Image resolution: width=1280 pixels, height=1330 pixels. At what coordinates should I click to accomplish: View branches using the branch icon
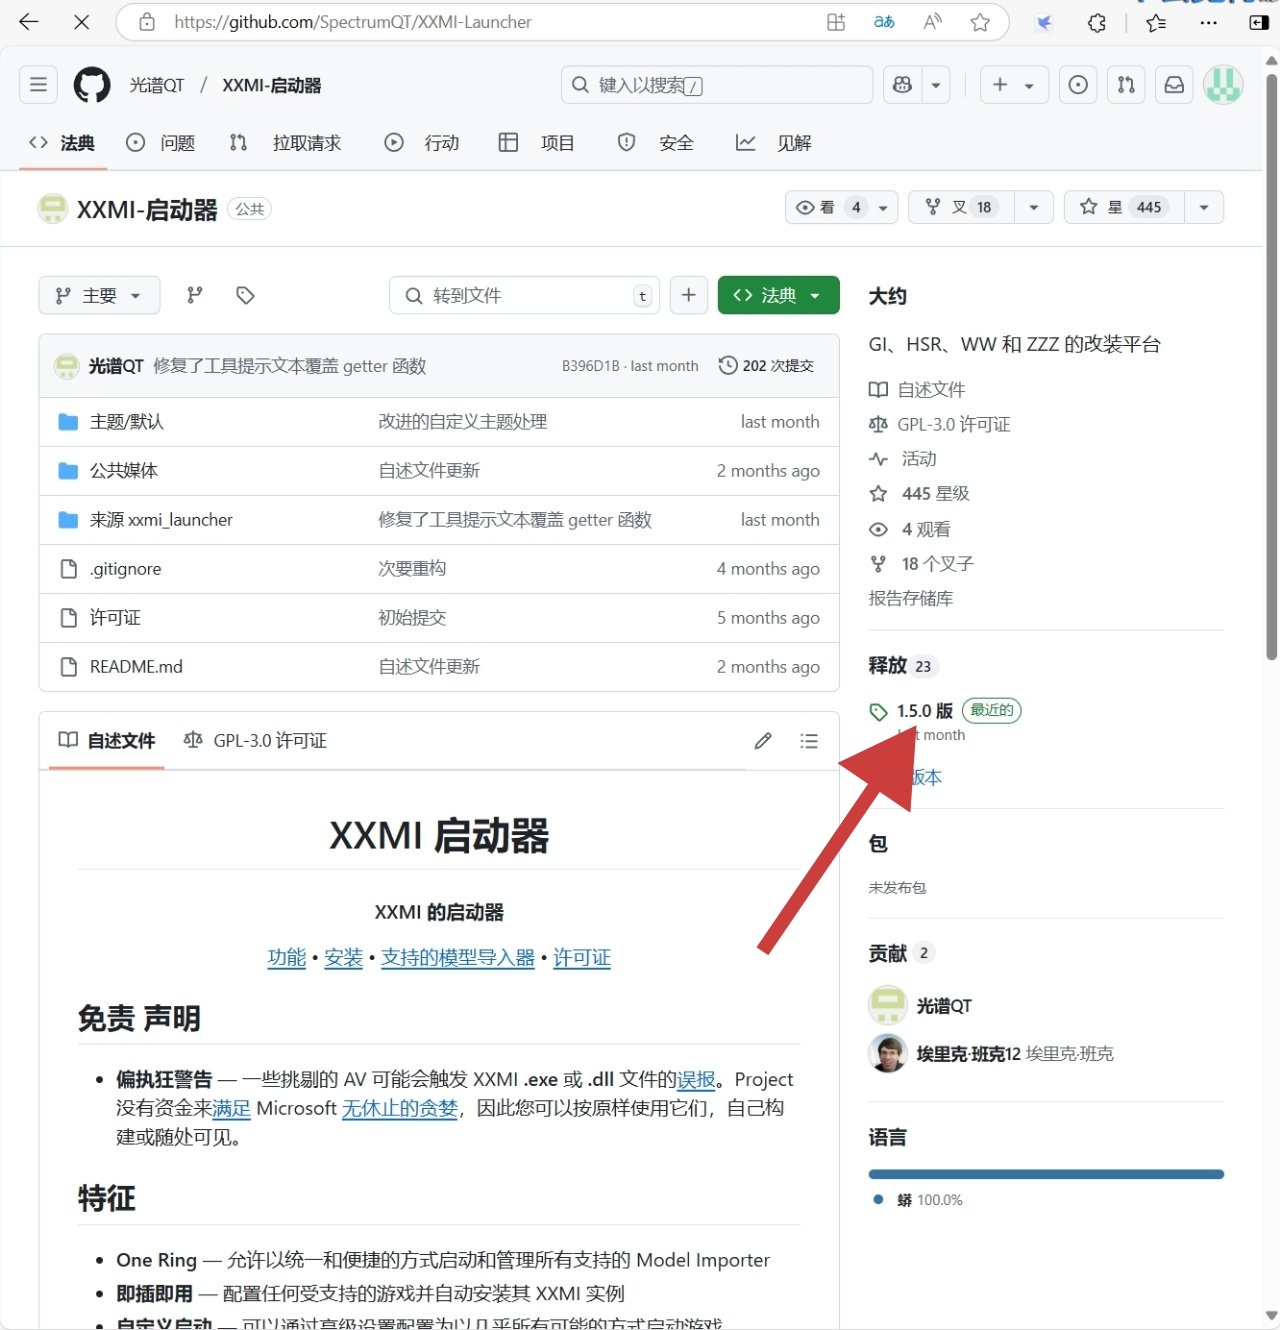pos(195,295)
